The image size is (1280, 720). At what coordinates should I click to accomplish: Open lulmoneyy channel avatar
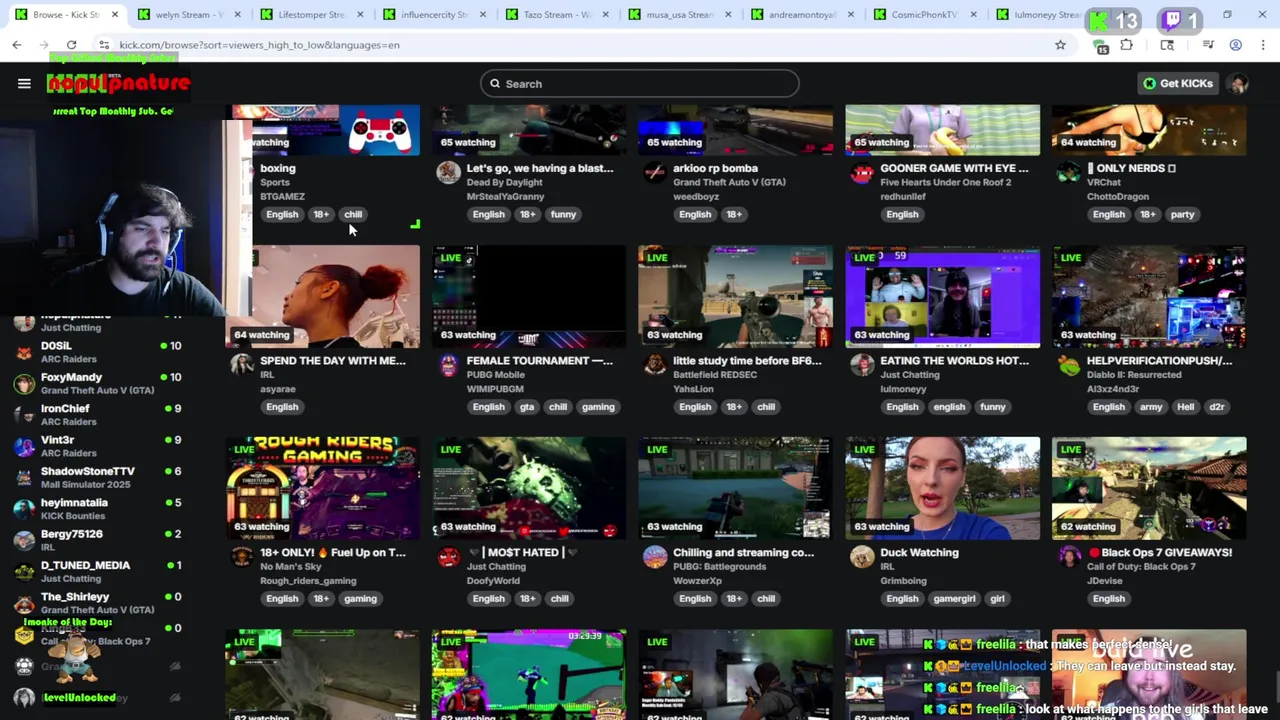[862, 365]
